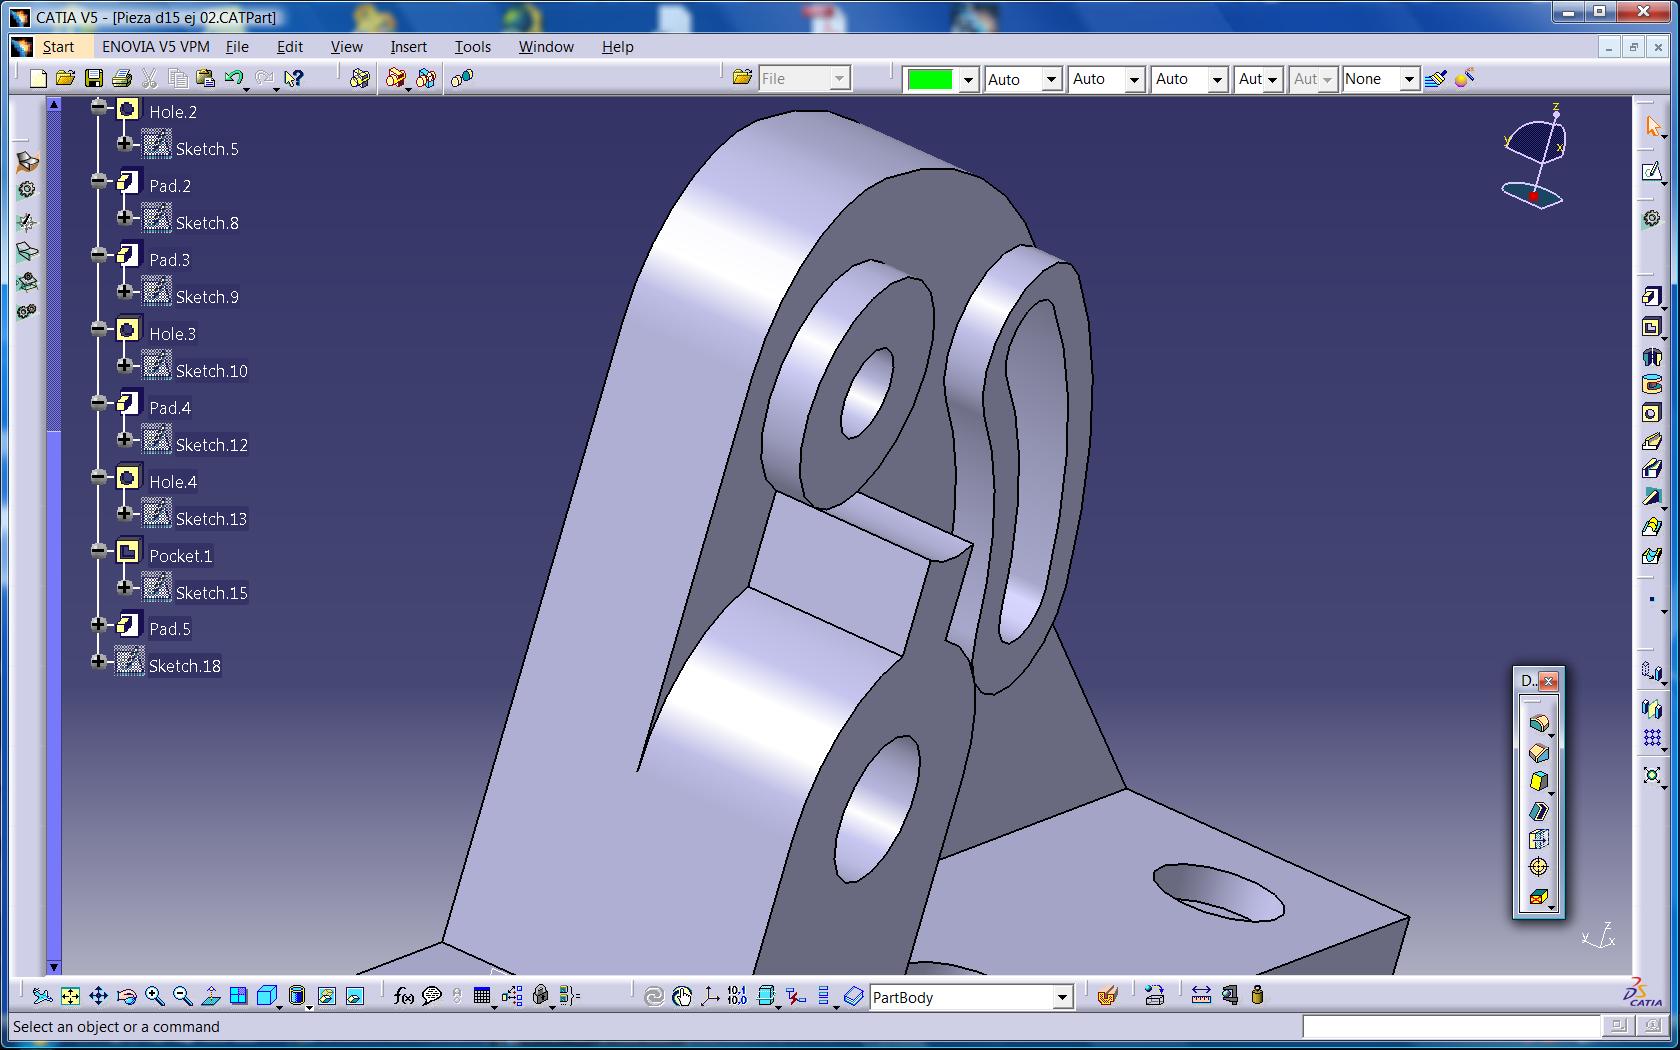Open the PartBody dropdown
The image size is (1680, 1050).
[x=1062, y=997]
